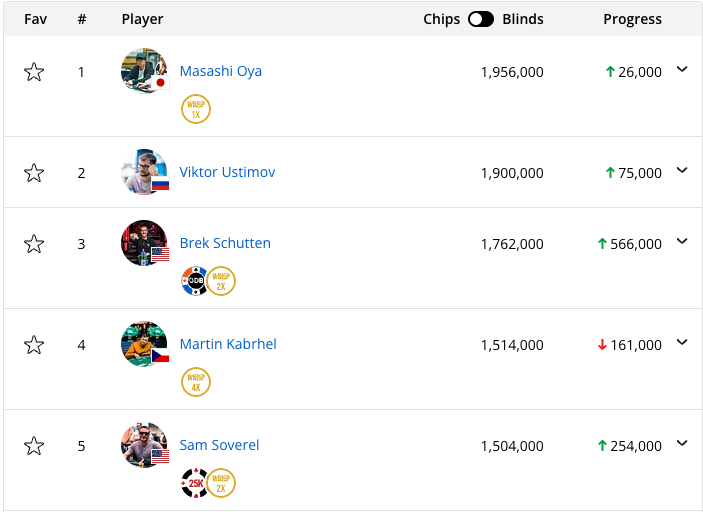Toggle the Chips/Blinds switch
This screenshot has width=703, height=512.
click(481, 19)
